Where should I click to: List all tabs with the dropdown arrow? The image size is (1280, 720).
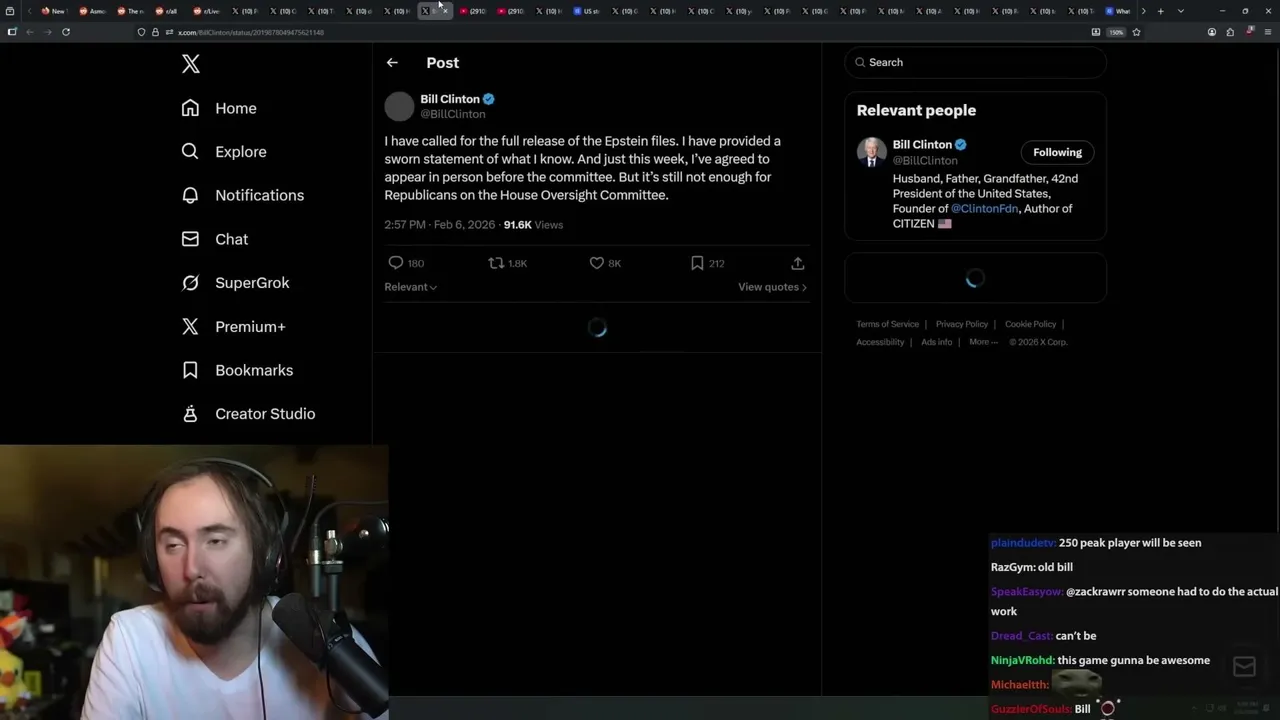[1181, 11]
